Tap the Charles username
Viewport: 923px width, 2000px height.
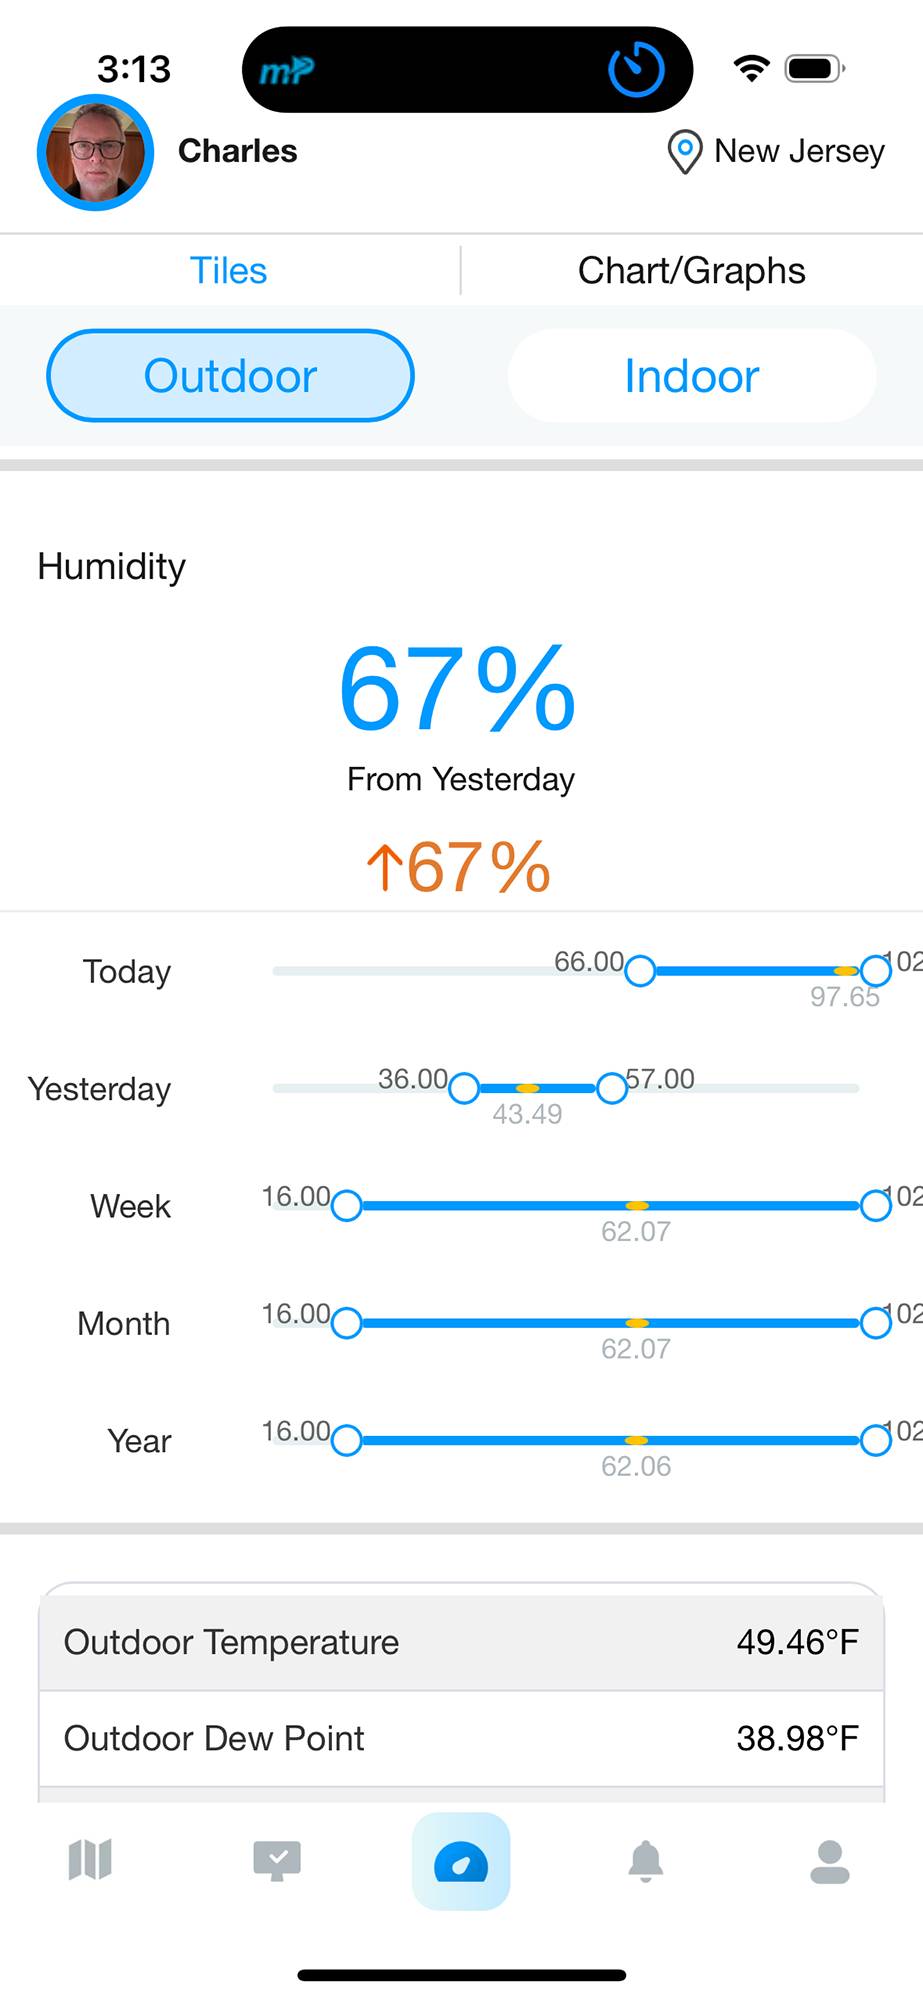coord(238,151)
